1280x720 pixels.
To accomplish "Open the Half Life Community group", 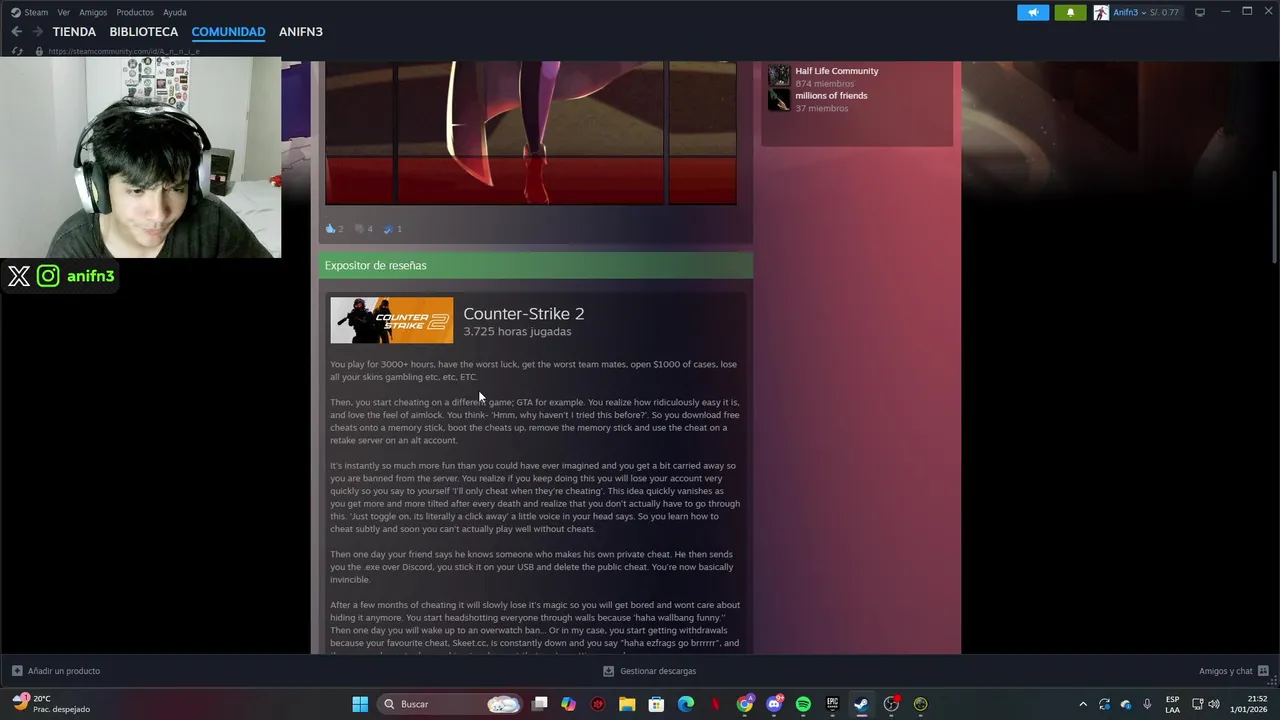I will [836, 71].
